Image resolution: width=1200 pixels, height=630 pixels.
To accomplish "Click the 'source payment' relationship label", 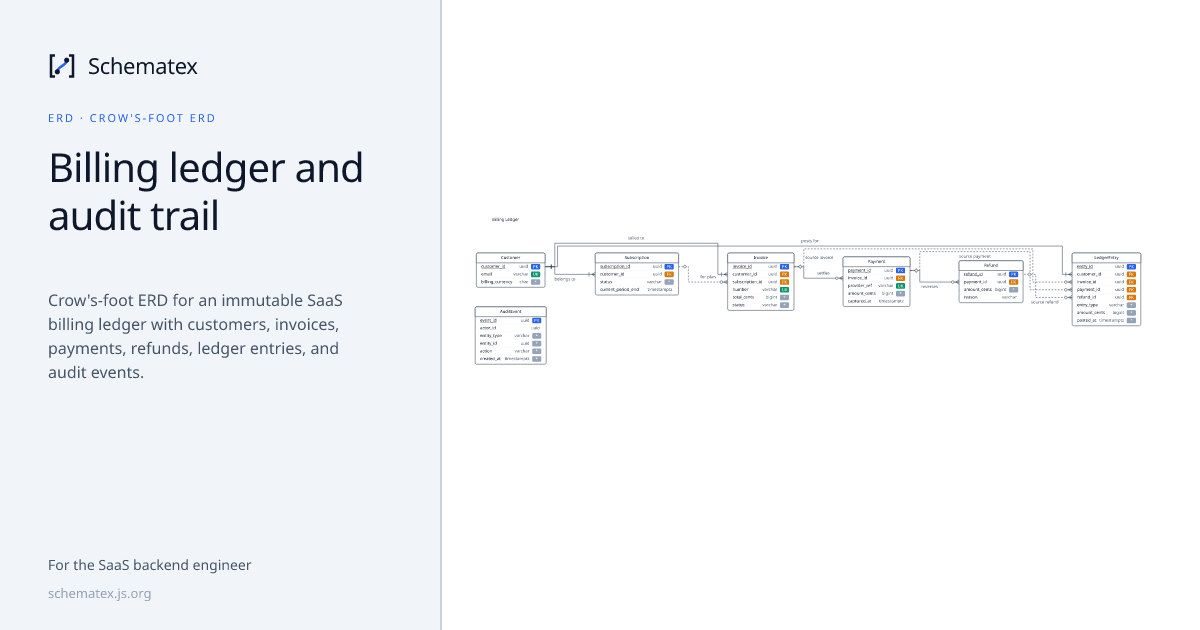I will coord(975,256).
